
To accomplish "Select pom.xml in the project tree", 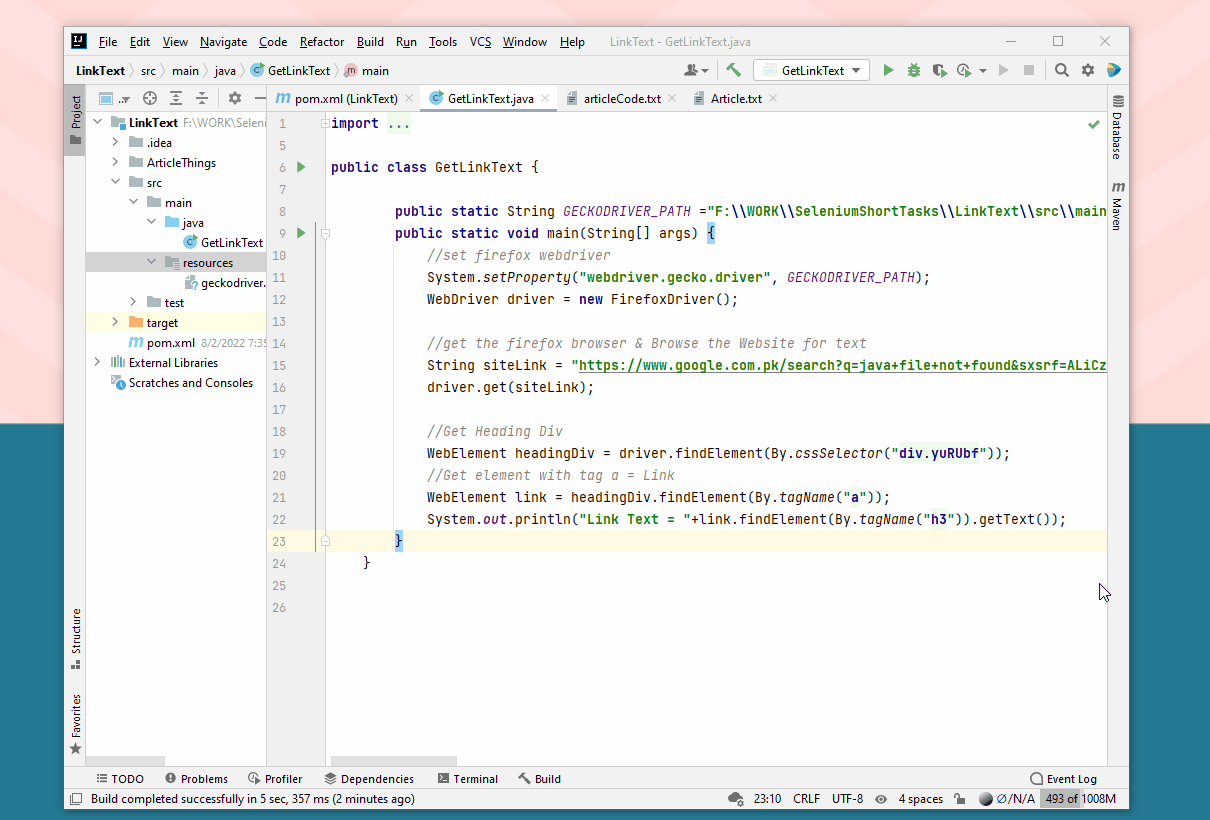I will tap(161, 342).
